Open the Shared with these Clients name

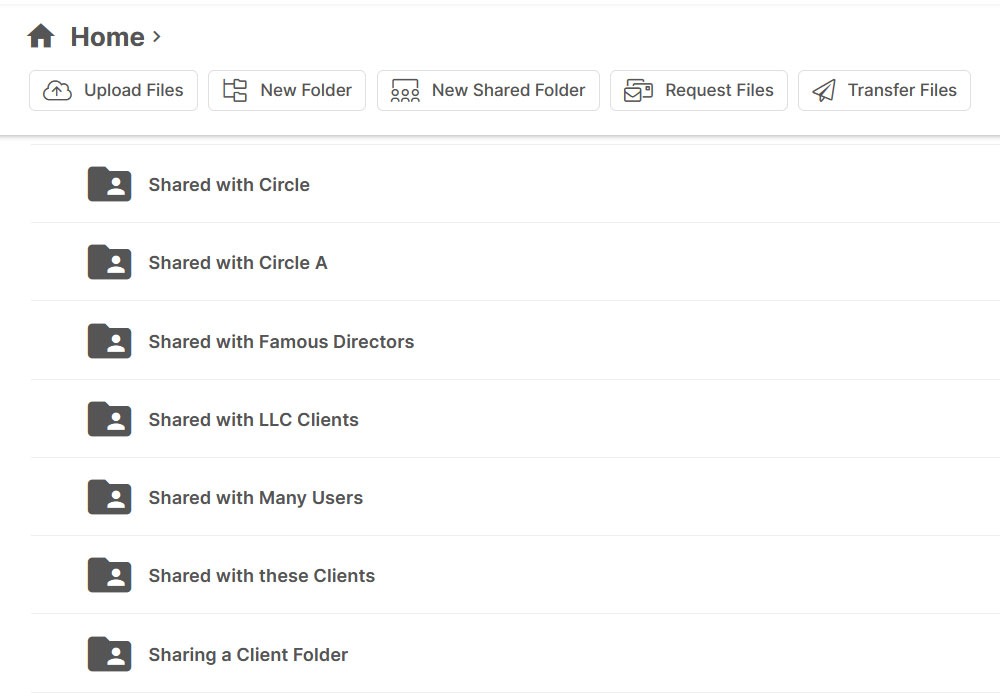pos(261,576)
